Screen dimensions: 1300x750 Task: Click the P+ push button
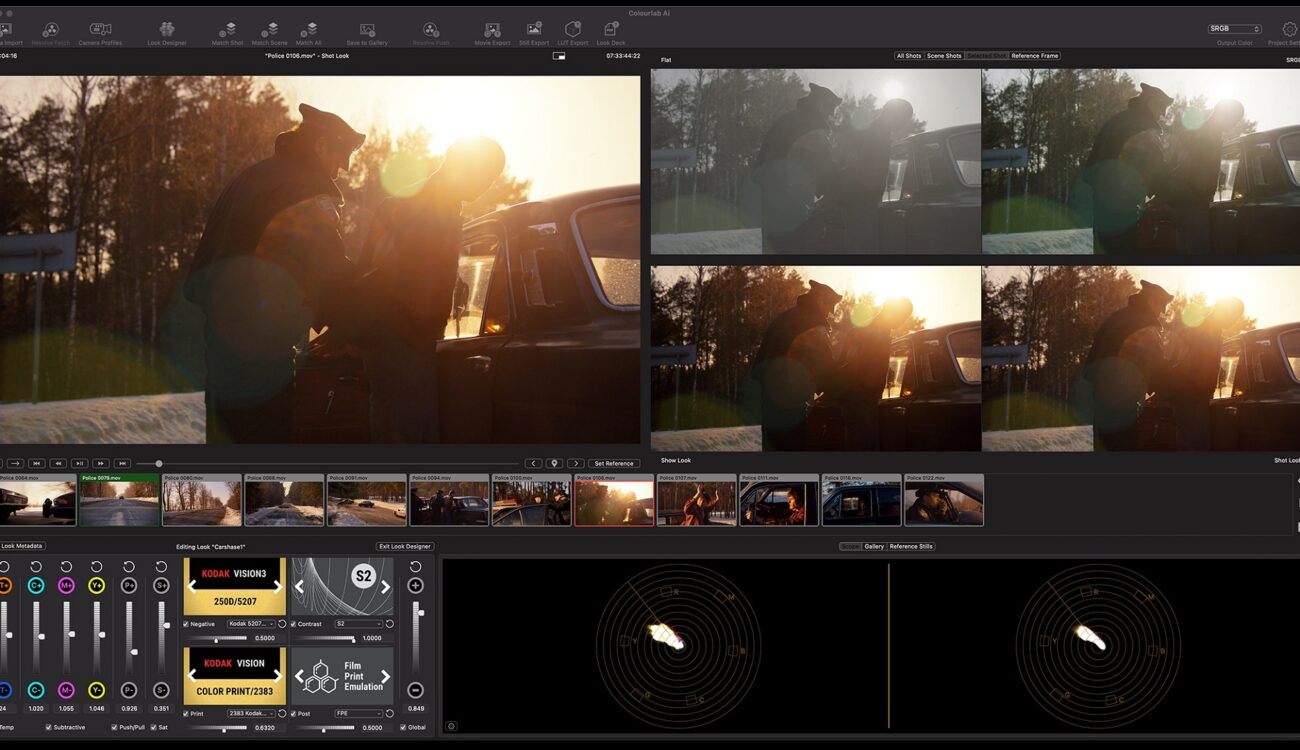coord(129,586)
